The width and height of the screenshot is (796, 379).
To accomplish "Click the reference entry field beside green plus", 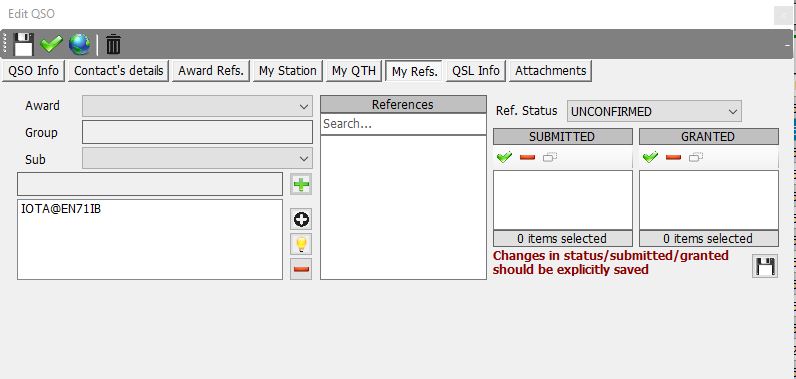I will (x=150, y=184).
